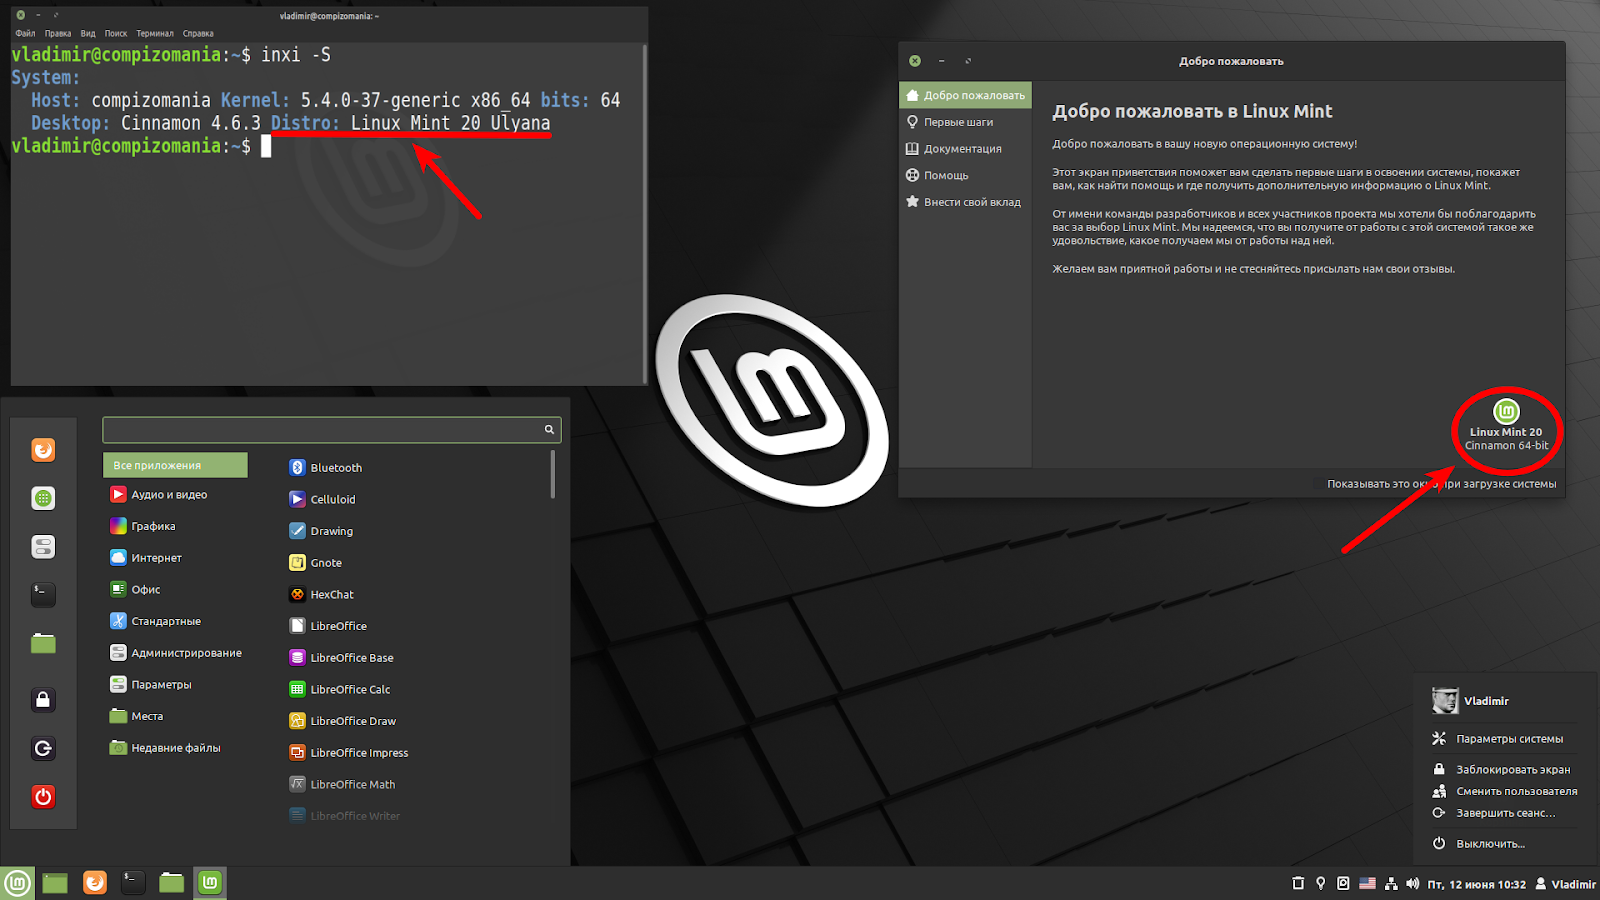Viewport: 1600px width, 900px height.
Task: Select the Mint Menu icon on the taskbar
Action: 17,883
